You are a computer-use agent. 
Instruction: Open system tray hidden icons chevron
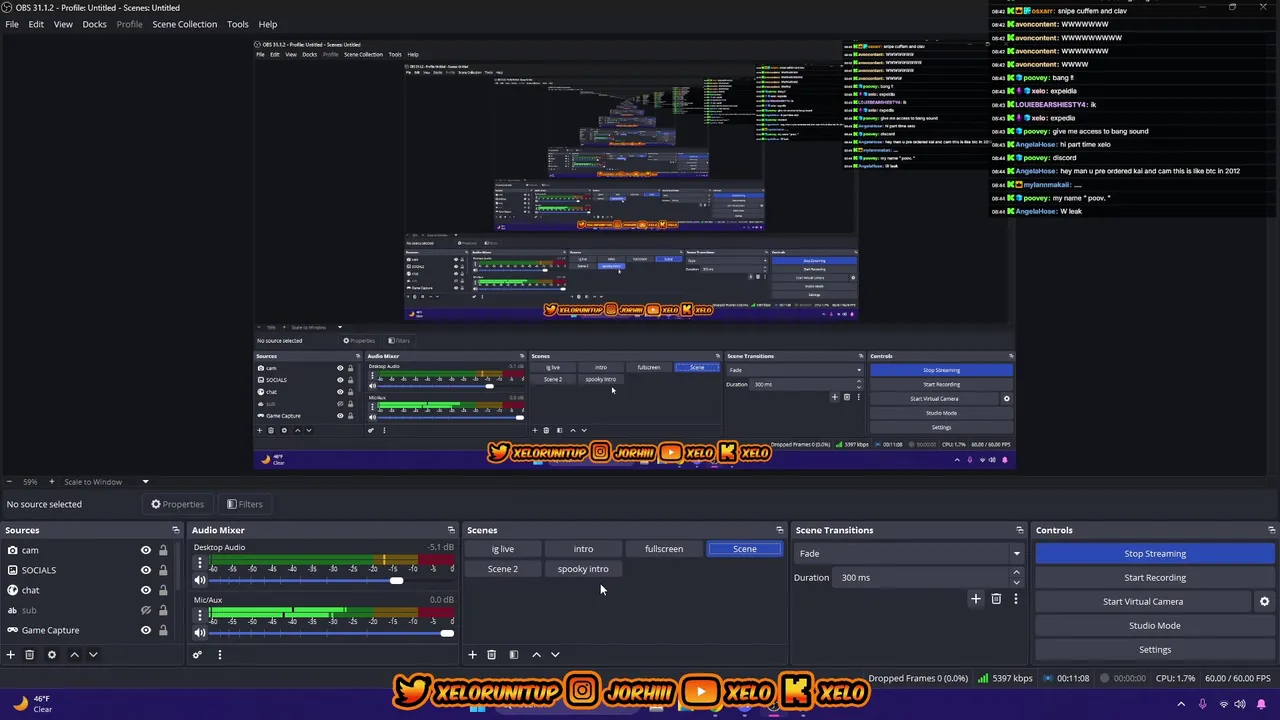click(x=1182, y=704)
